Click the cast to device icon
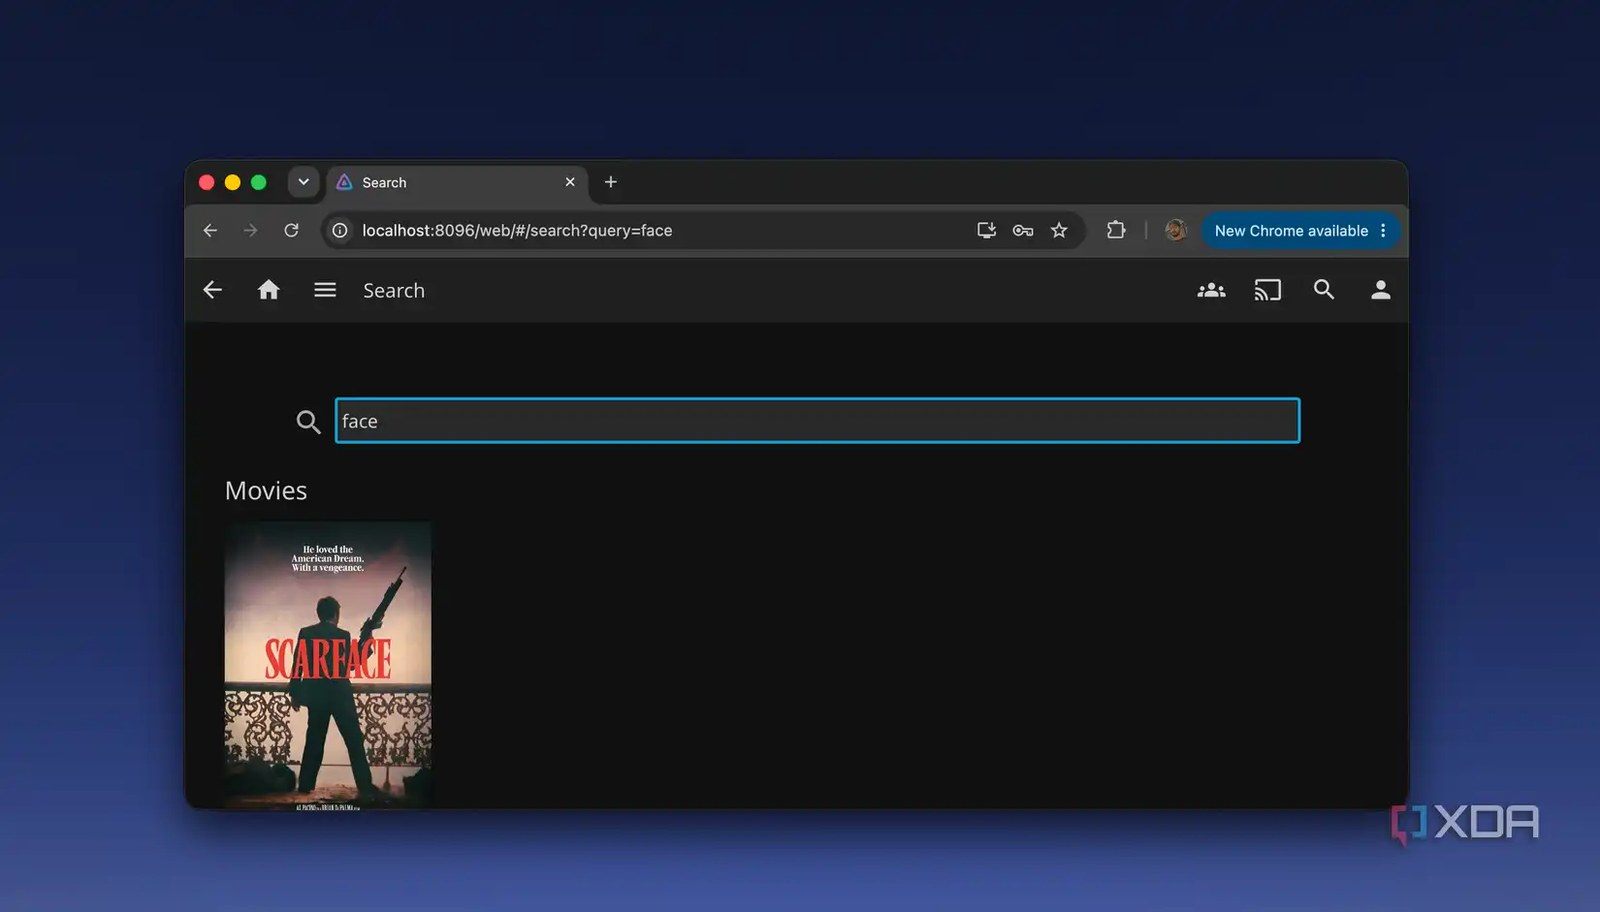 point(1267,290)
